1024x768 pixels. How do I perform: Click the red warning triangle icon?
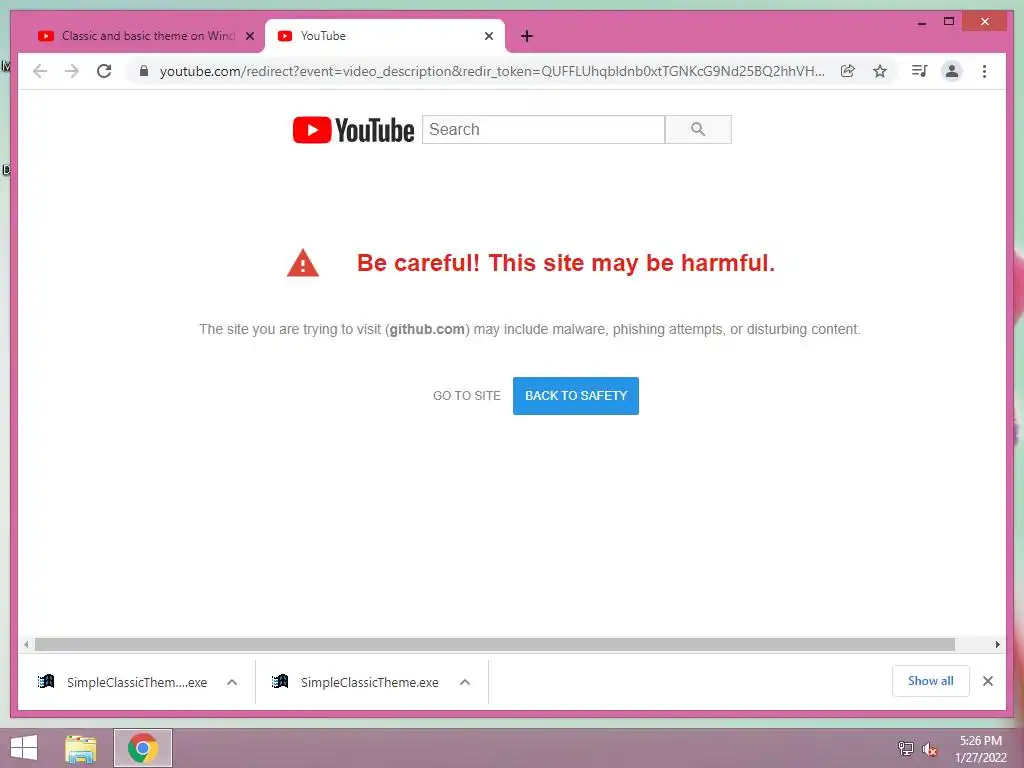click(303, 263)
